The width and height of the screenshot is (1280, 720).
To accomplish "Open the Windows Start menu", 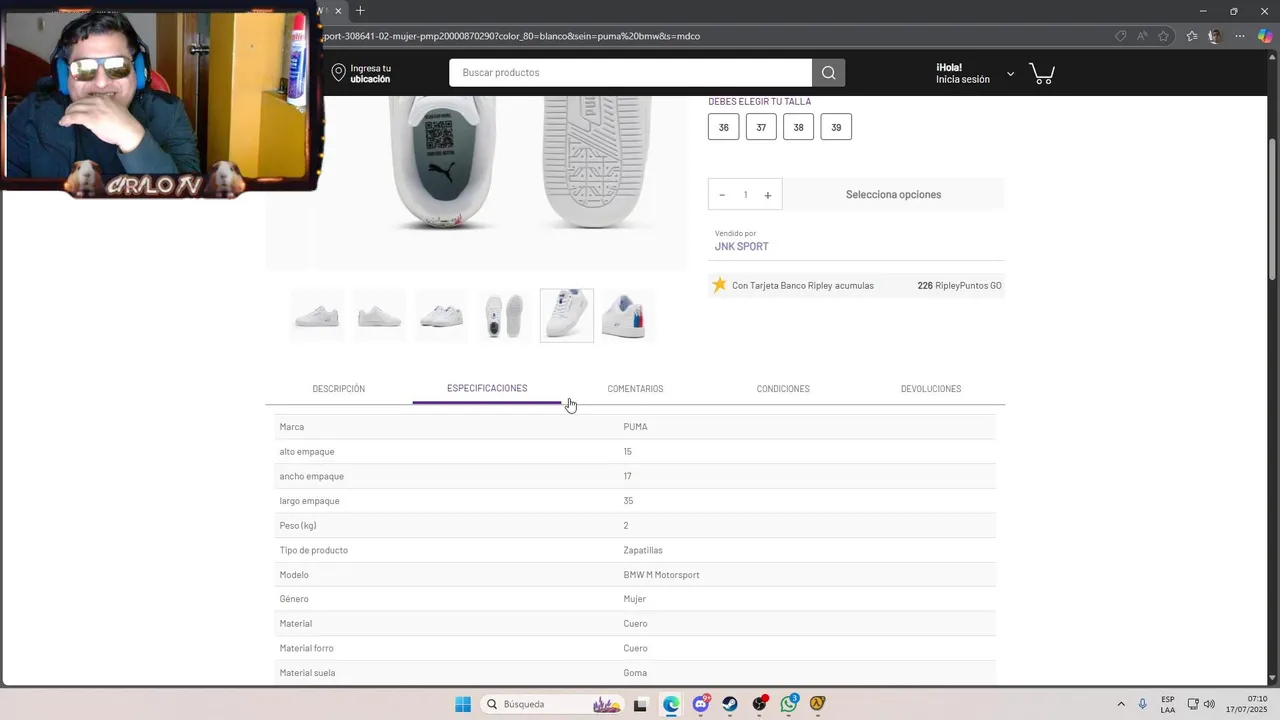I will [x=463, y=704].
